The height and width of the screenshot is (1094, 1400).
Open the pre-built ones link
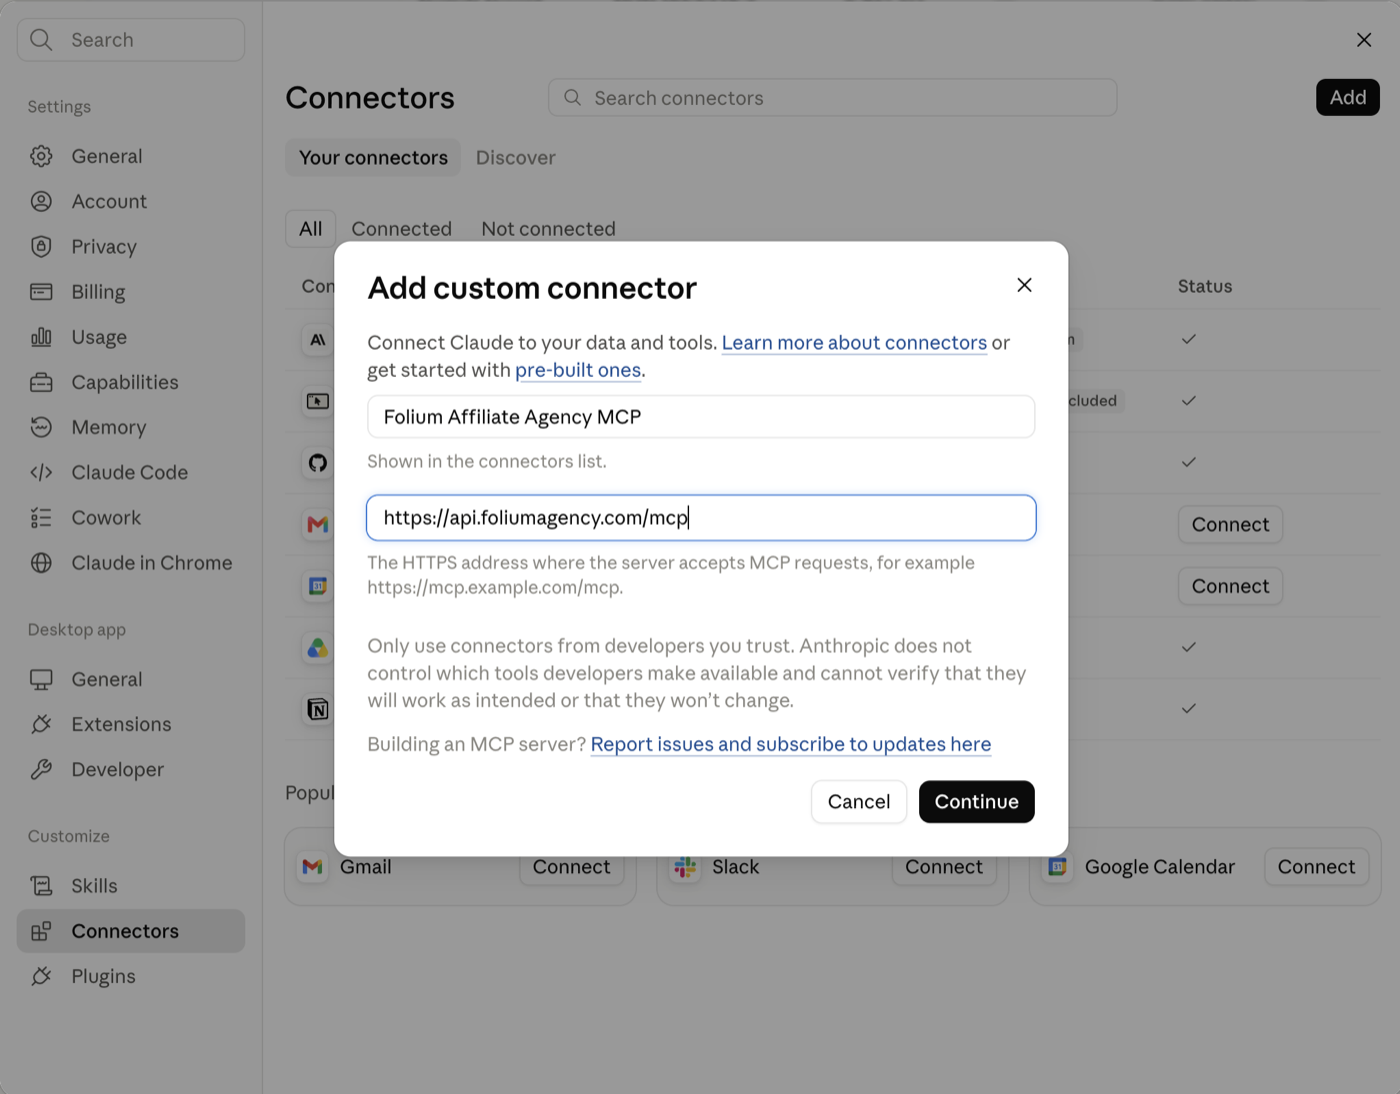click(578, 370)
